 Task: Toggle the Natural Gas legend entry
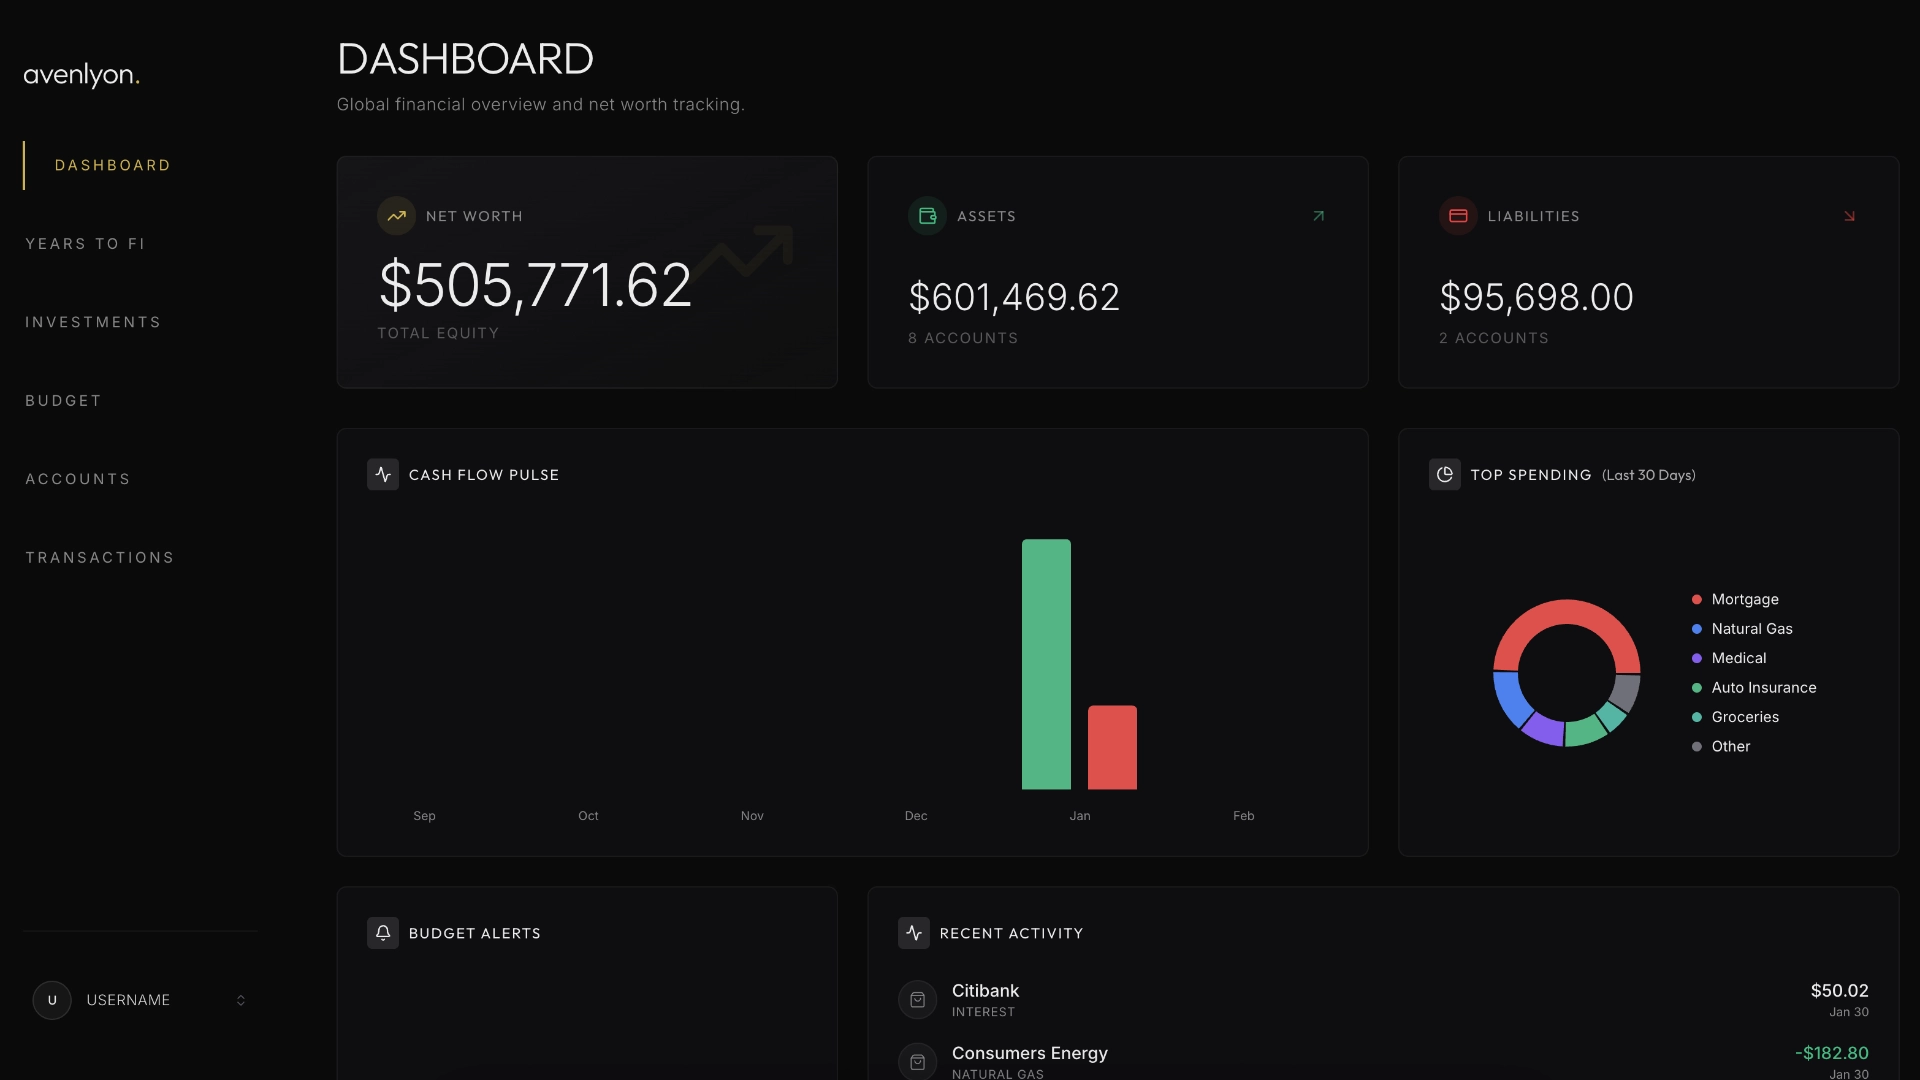click(x=1751, y=628)
